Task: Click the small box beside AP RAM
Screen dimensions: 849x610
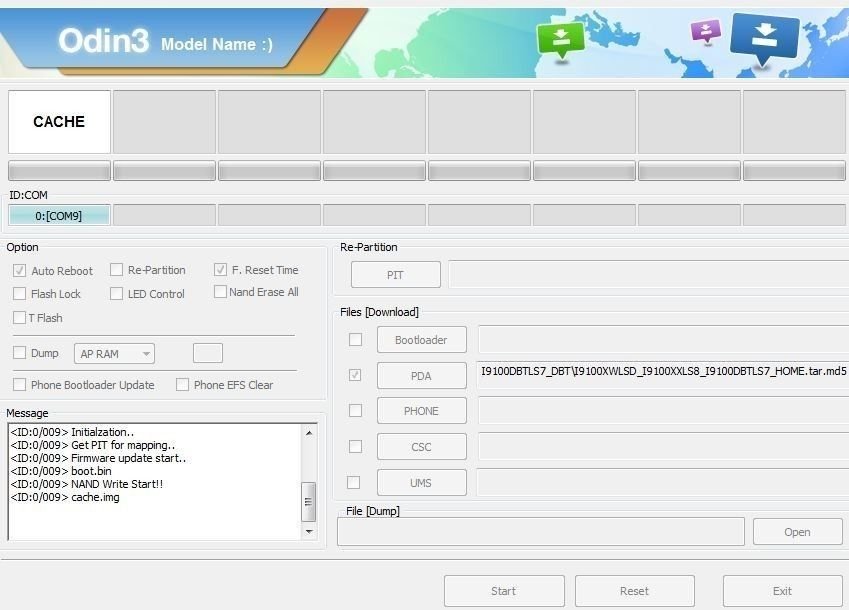Action: pos(208,353)
